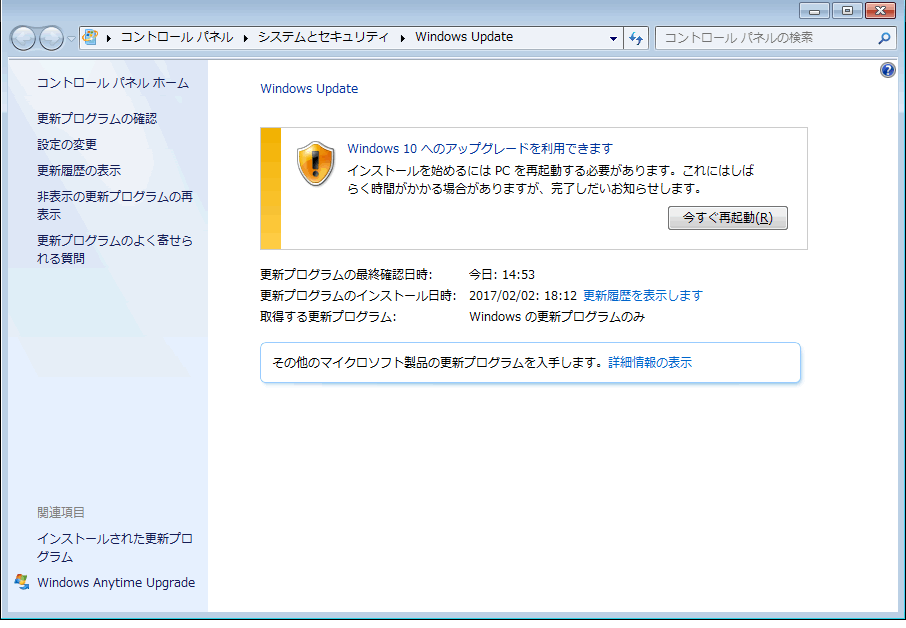This screenshot has width=906, height=628.
Task: Click 更新履歴を表示します link
Action: pos(643,295)
